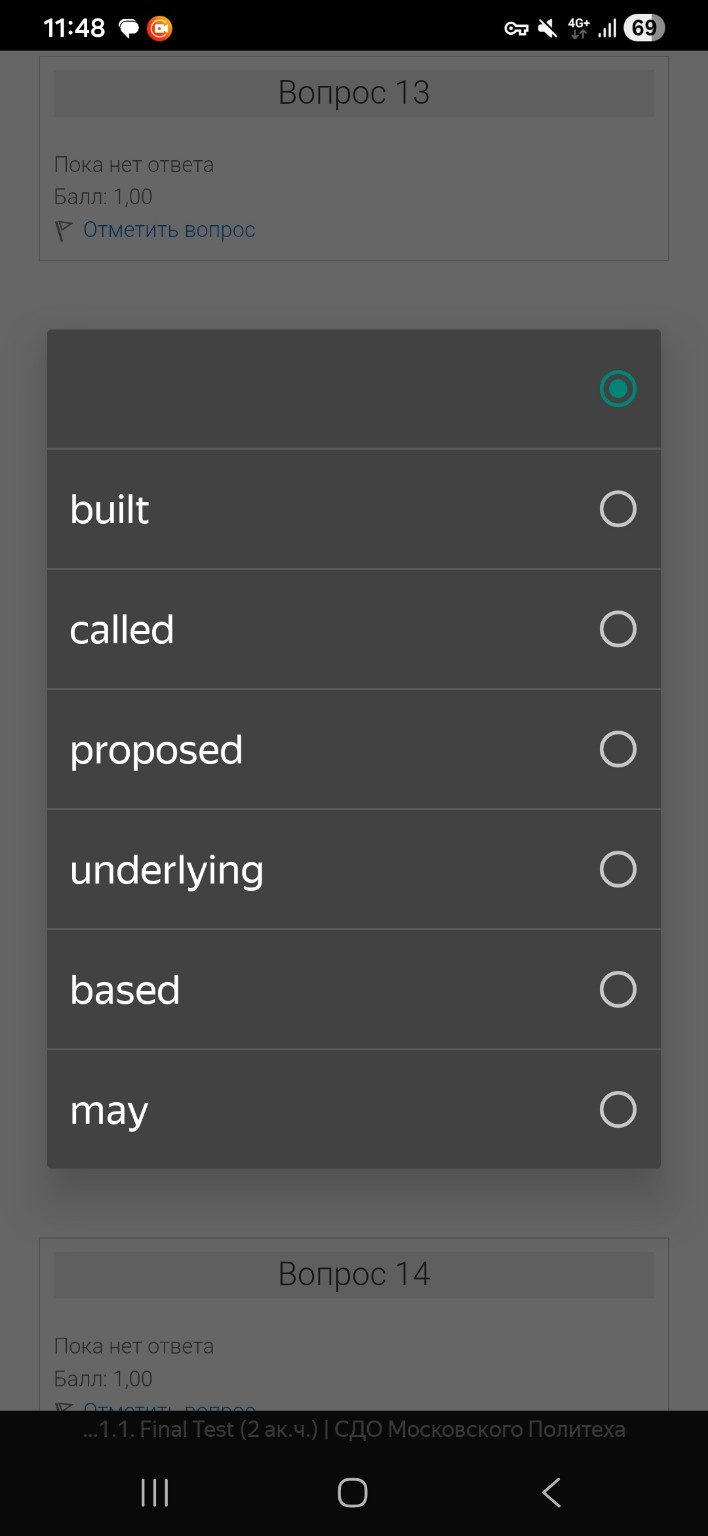The image size is (708, 1536).
Task: Tap the orange screen recorder status icon
Action: [160, 28]
